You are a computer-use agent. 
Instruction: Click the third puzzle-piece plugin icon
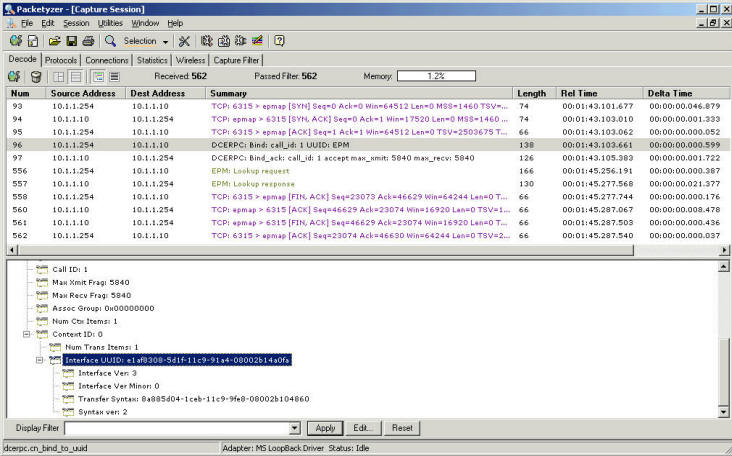pos(240,41)
